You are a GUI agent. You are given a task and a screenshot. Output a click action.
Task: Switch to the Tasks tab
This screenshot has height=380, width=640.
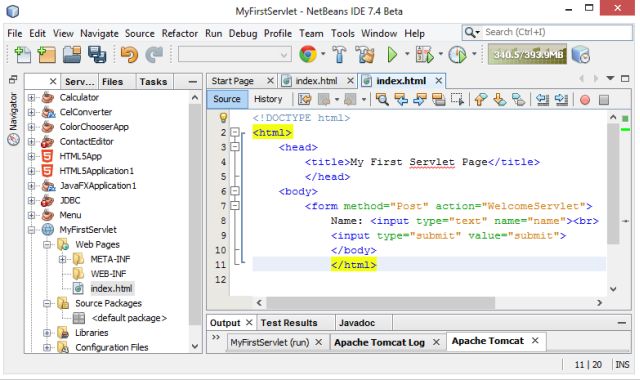click(153, 82)
